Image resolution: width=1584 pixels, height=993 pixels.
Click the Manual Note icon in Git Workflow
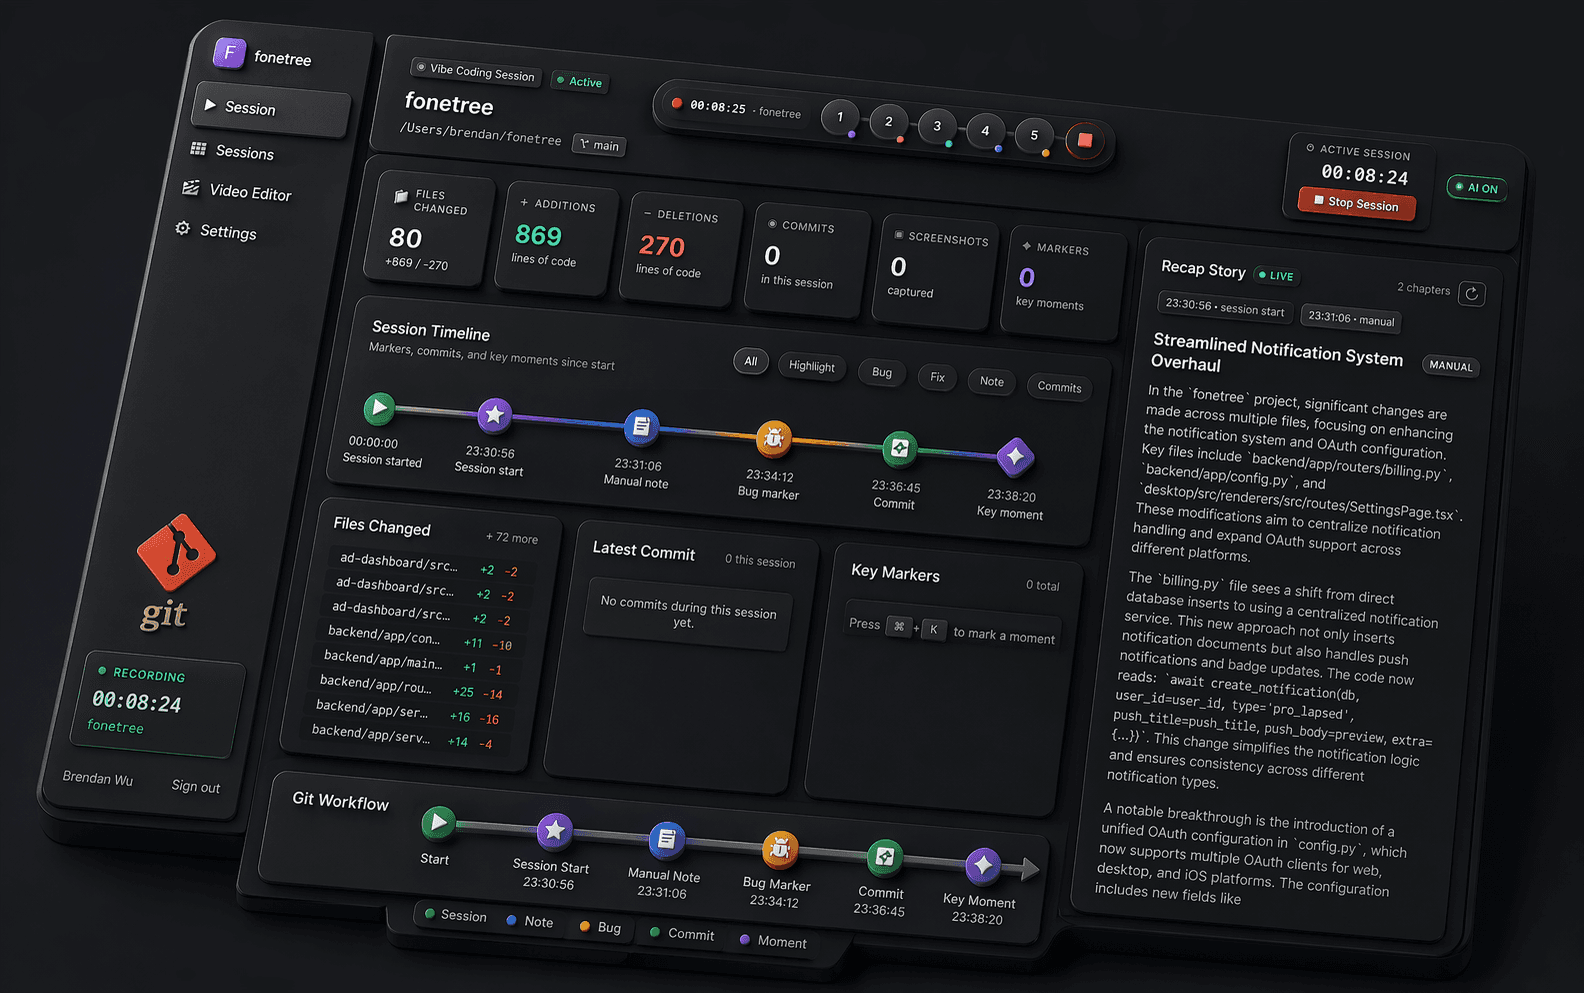[x=667, y=840]
